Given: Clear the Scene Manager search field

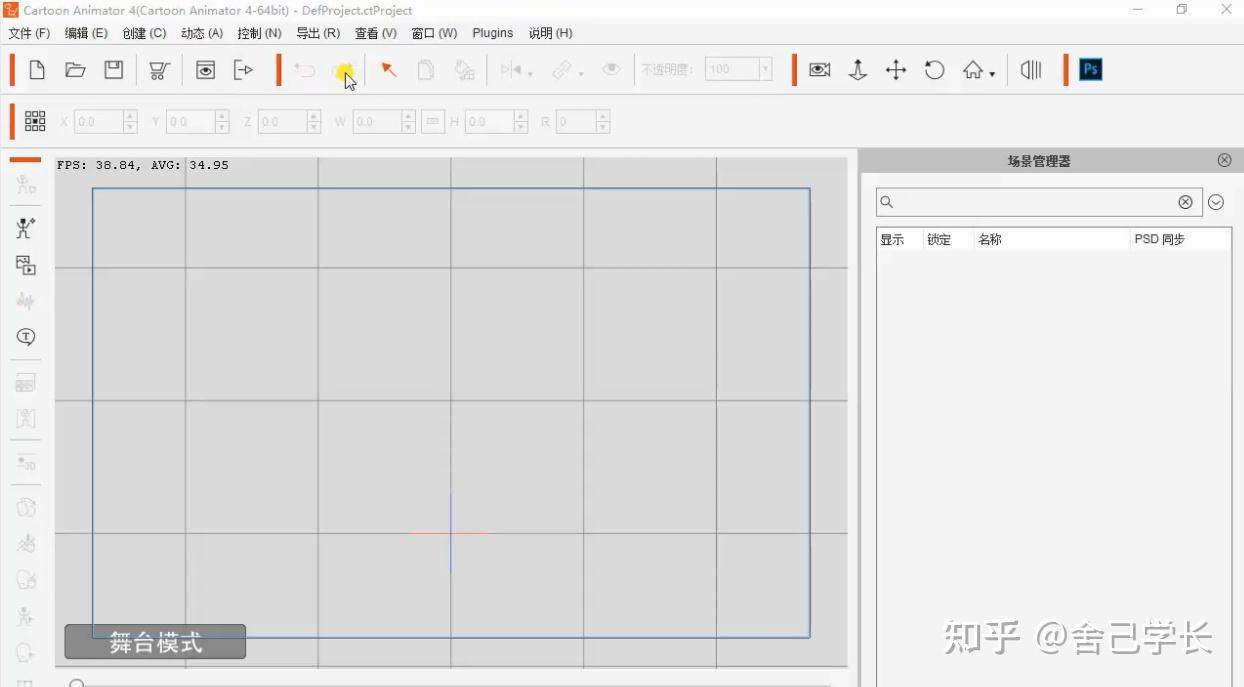Looking at the screenshot, I should click(1185, 202).
